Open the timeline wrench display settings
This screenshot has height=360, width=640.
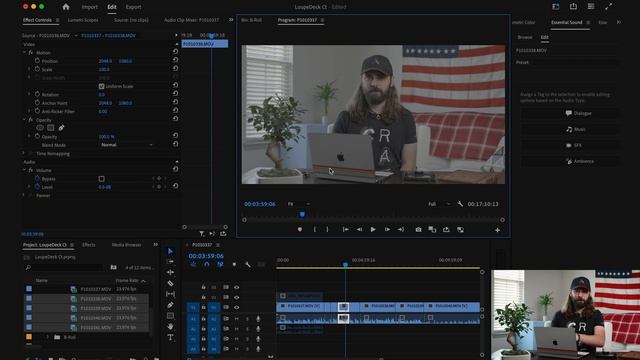248,264
